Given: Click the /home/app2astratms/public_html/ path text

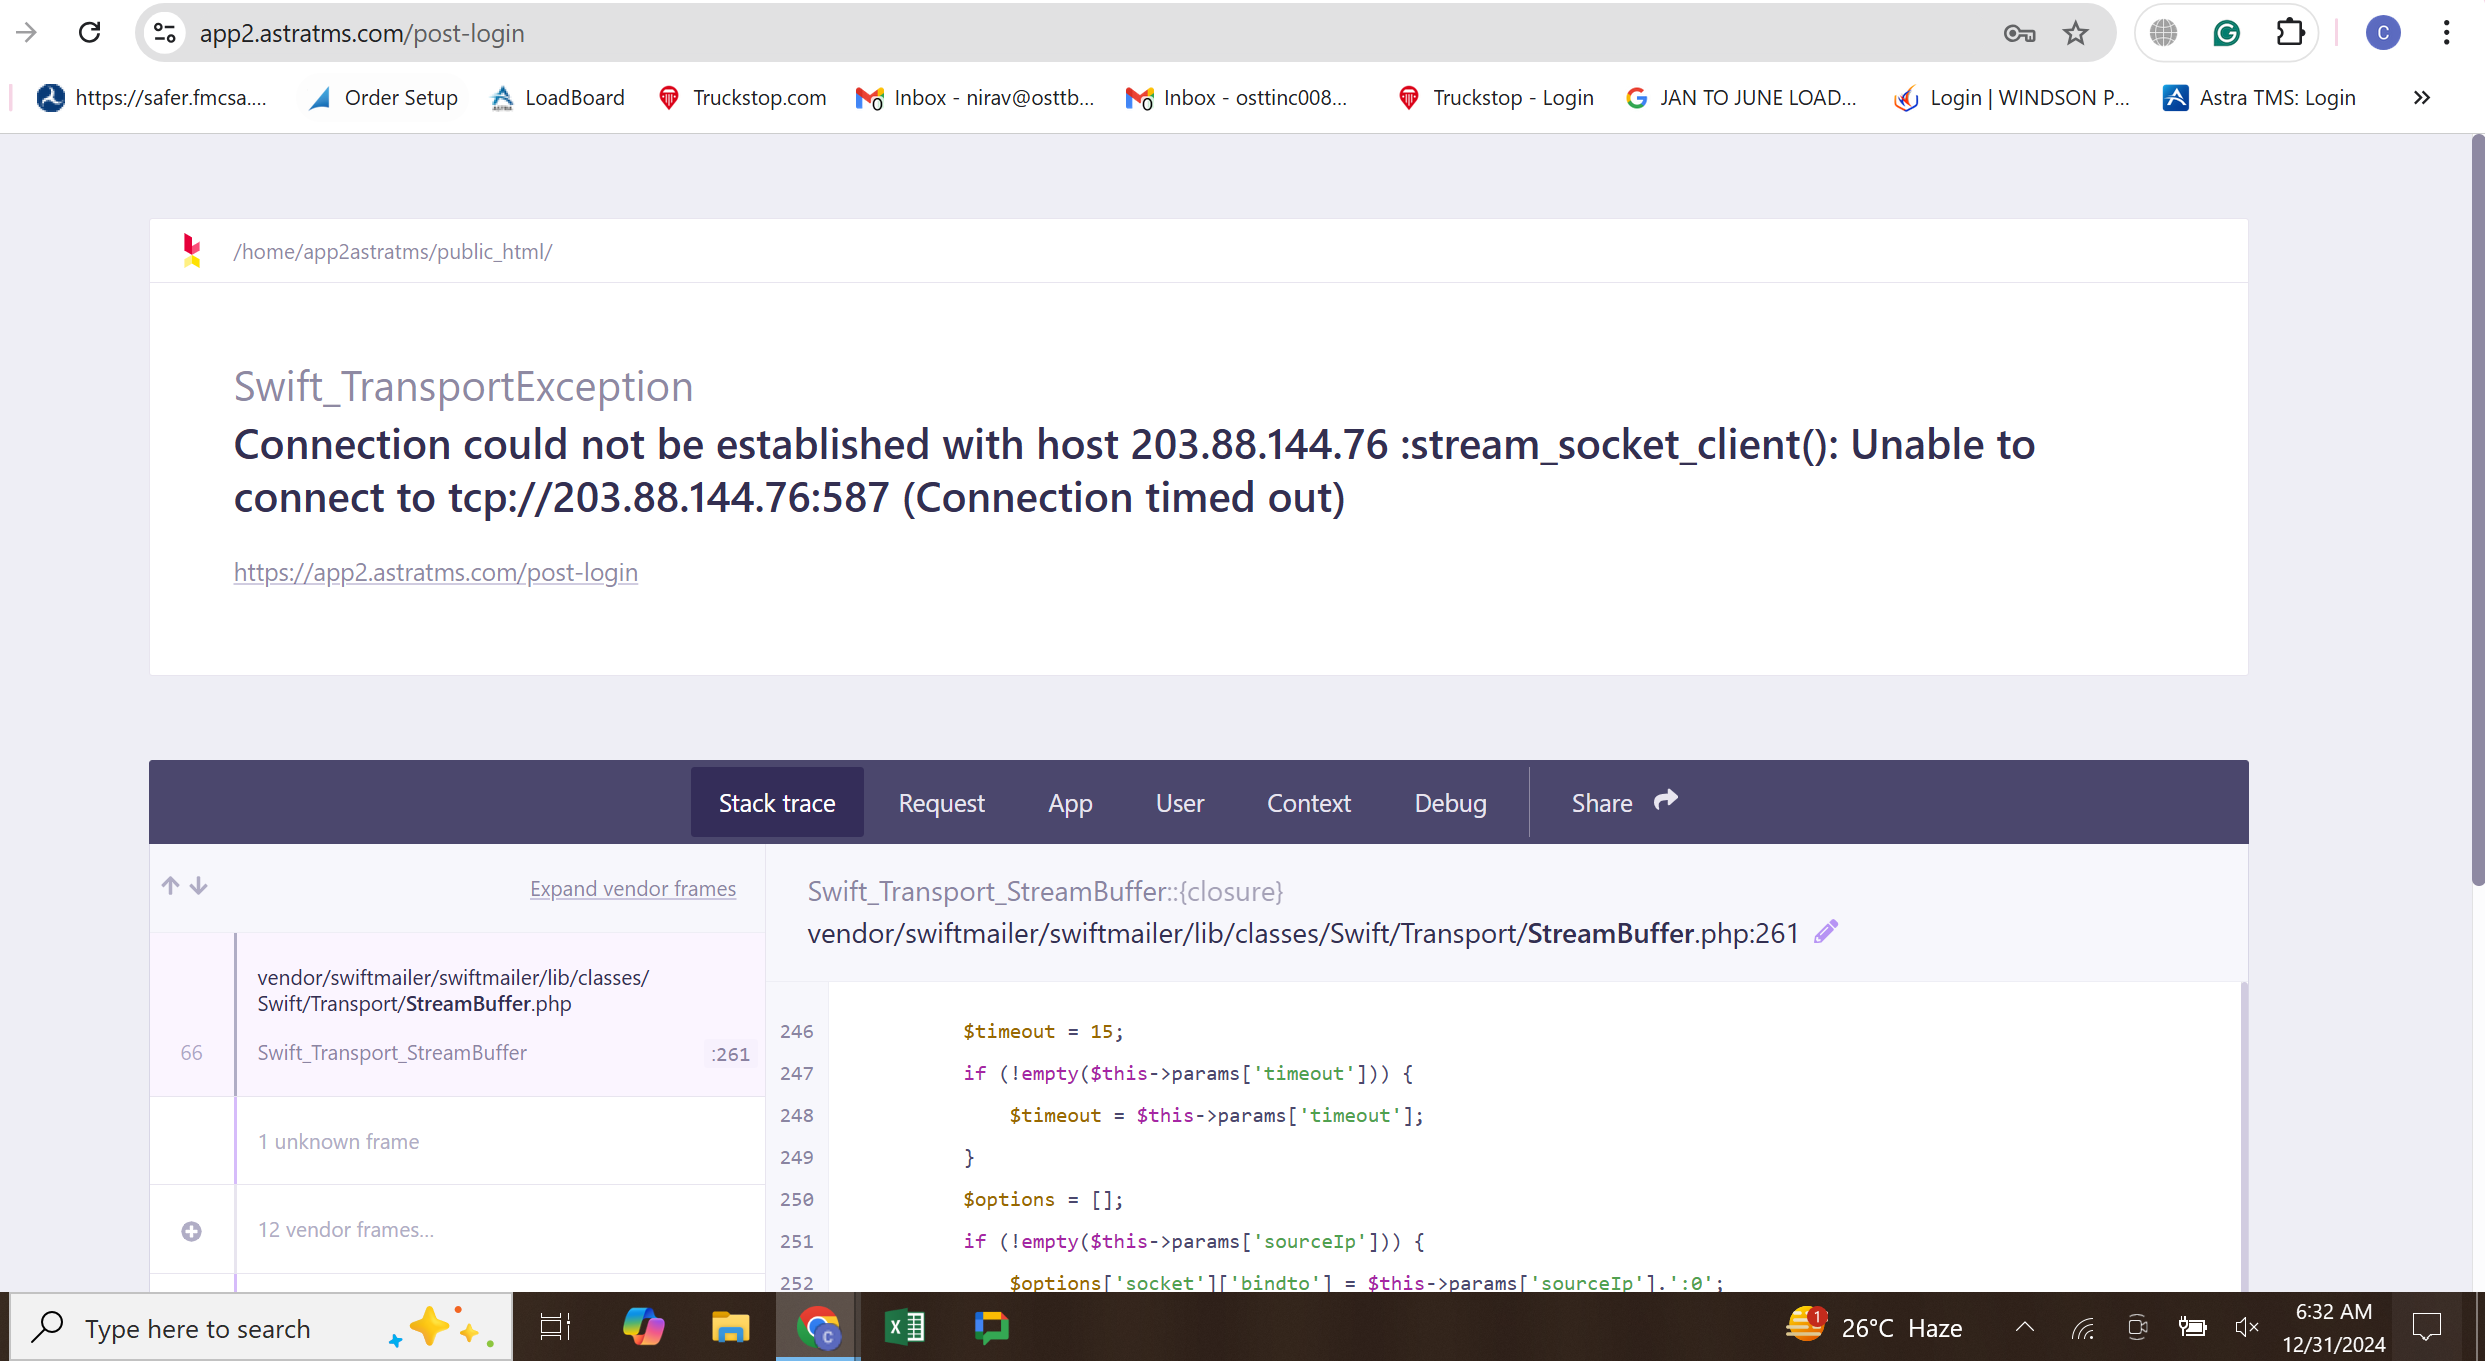Looking at the screenshot, I should (x=393, y=251).
